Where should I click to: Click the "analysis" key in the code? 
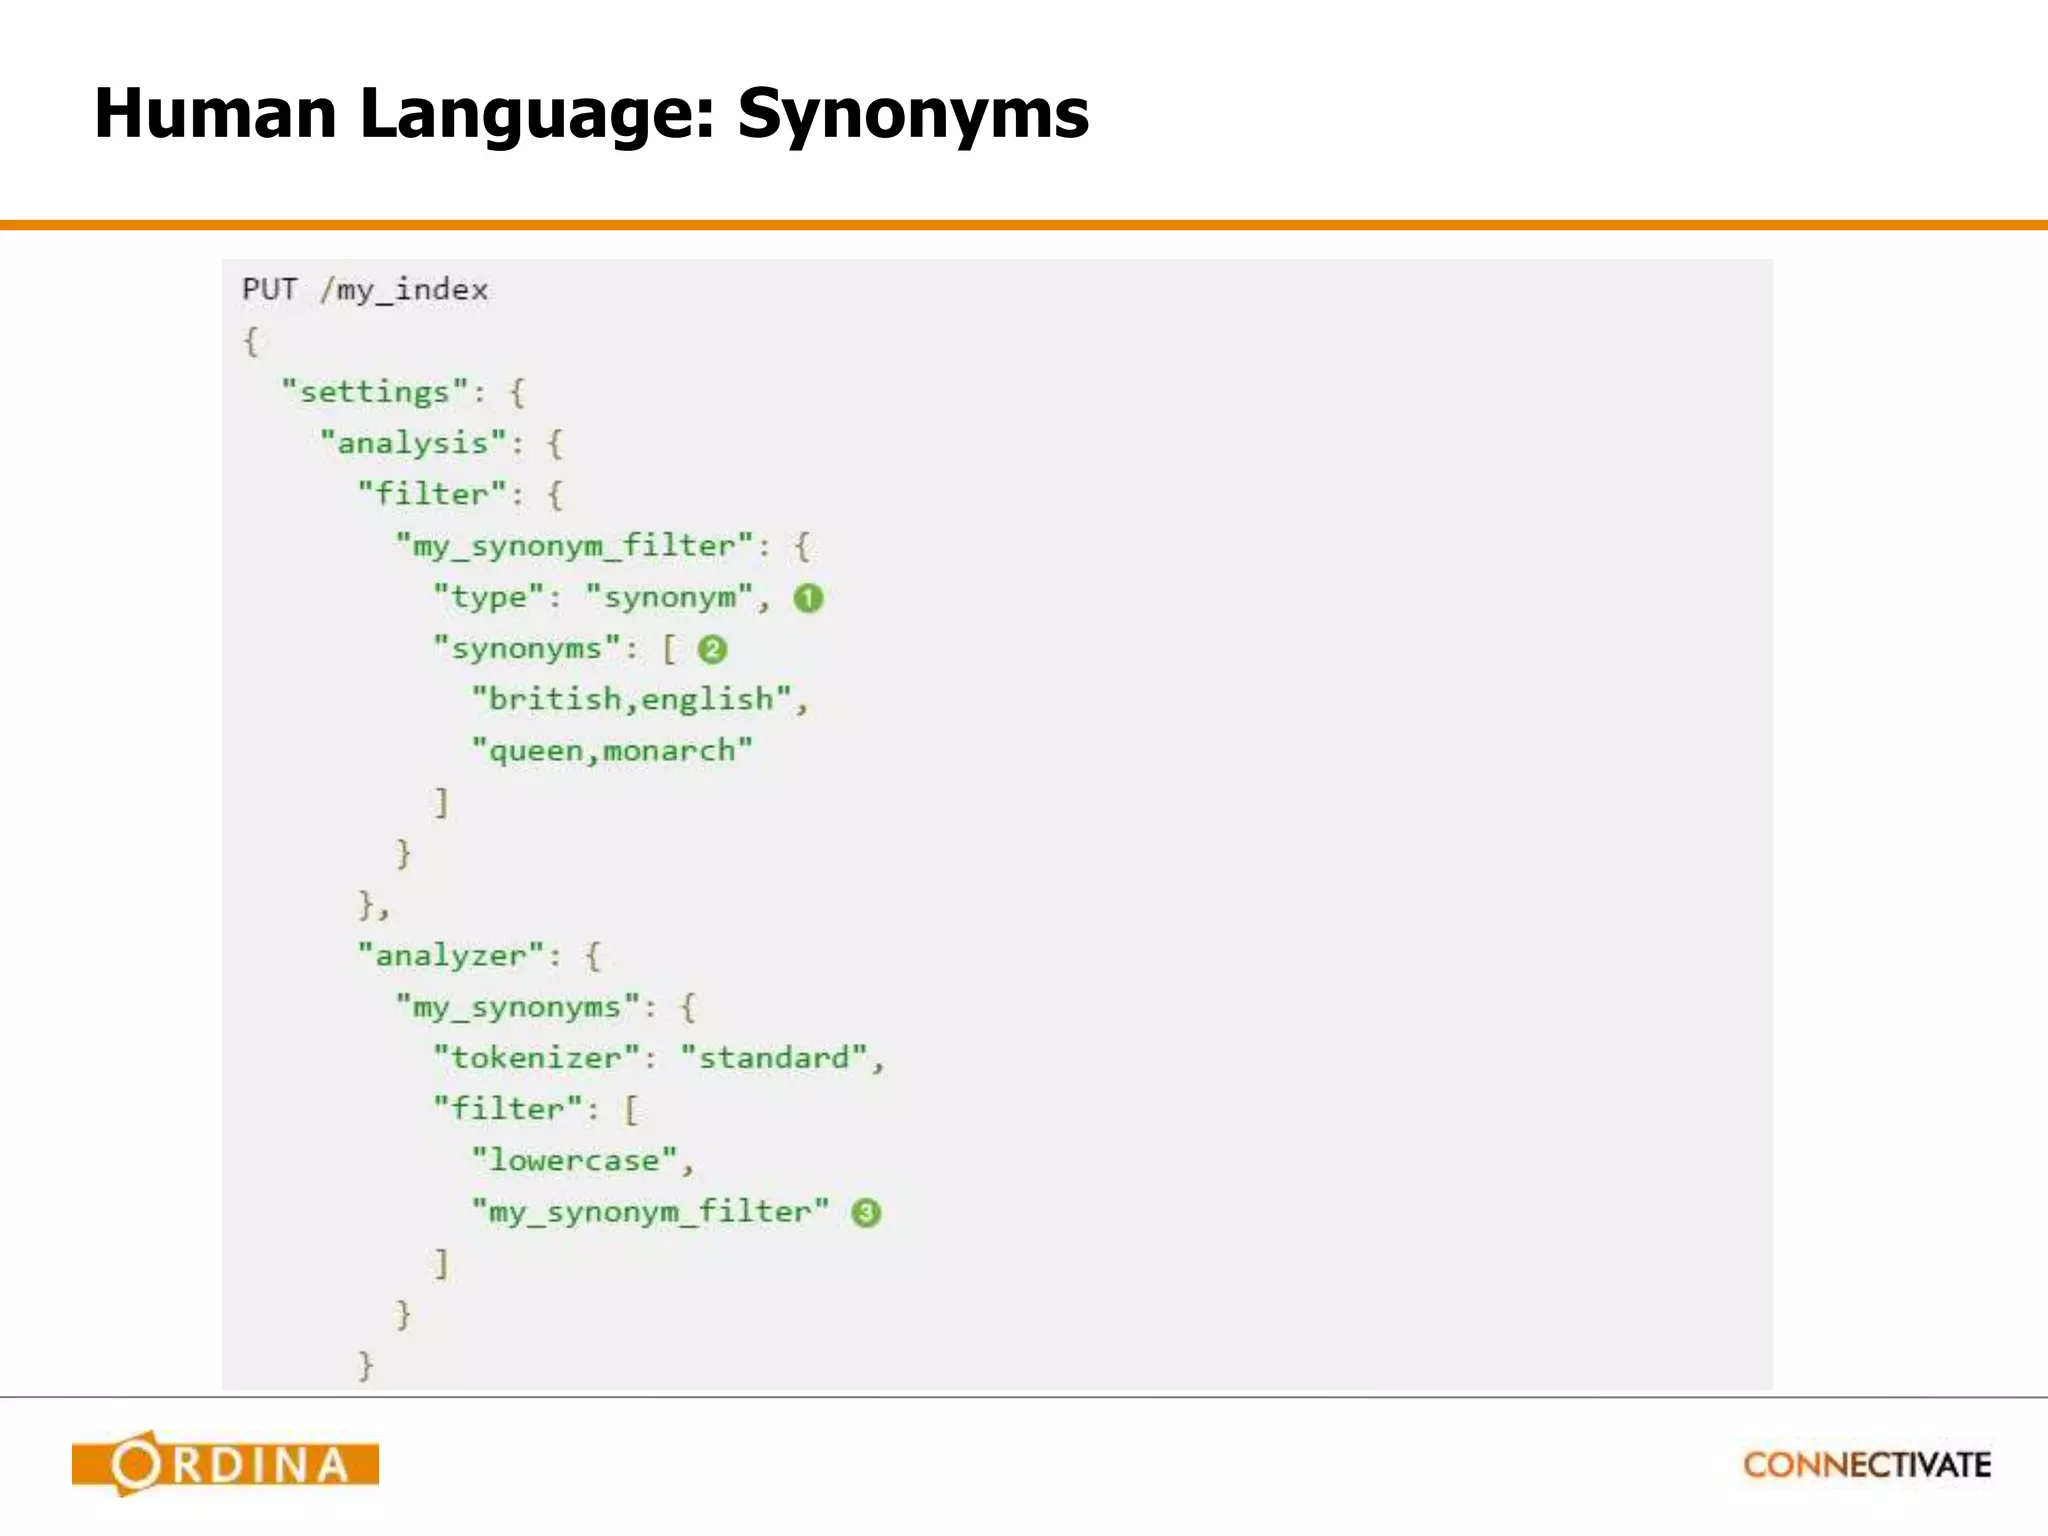click(412, 443)
